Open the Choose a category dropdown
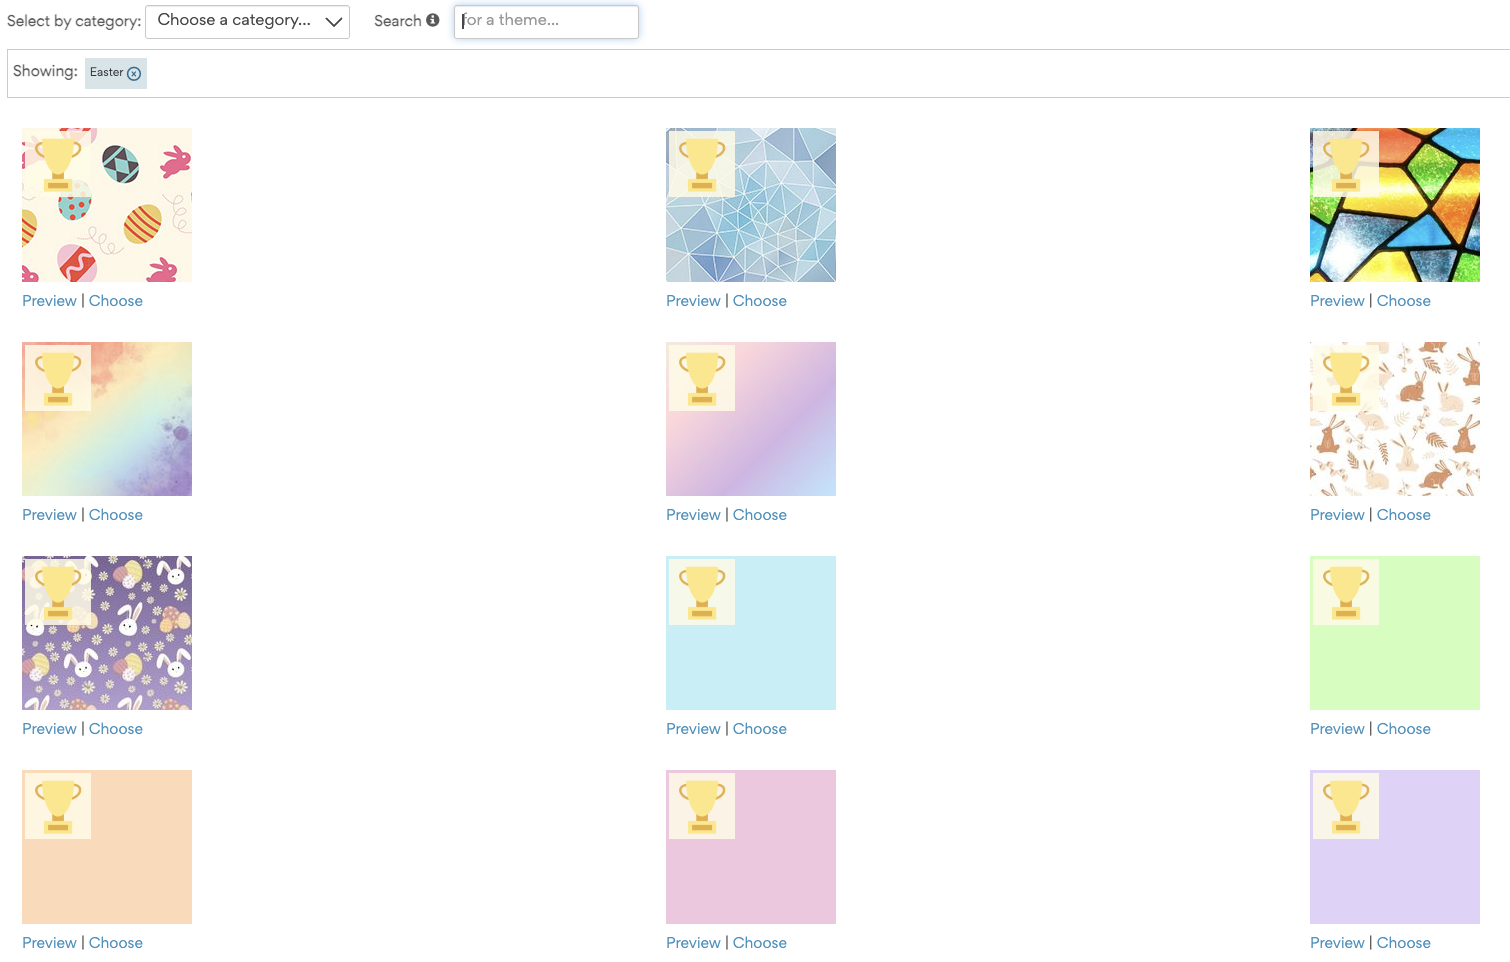Screen dimensions: 1510x962 pos(247,21)
